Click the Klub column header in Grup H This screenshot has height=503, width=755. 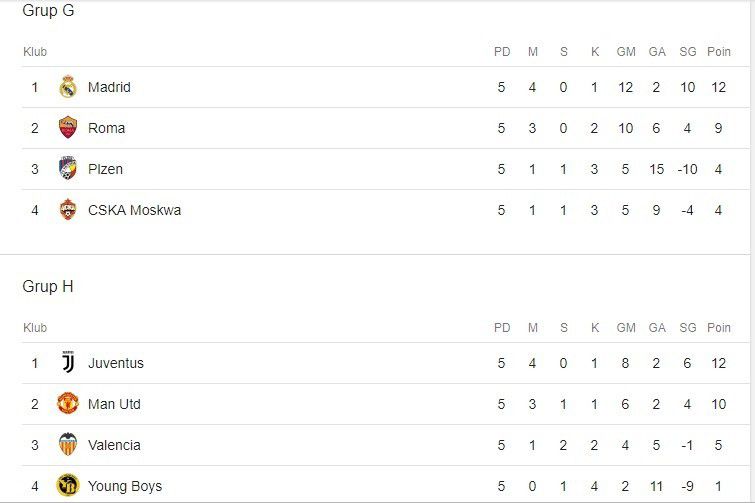click(x=35, y=327)
